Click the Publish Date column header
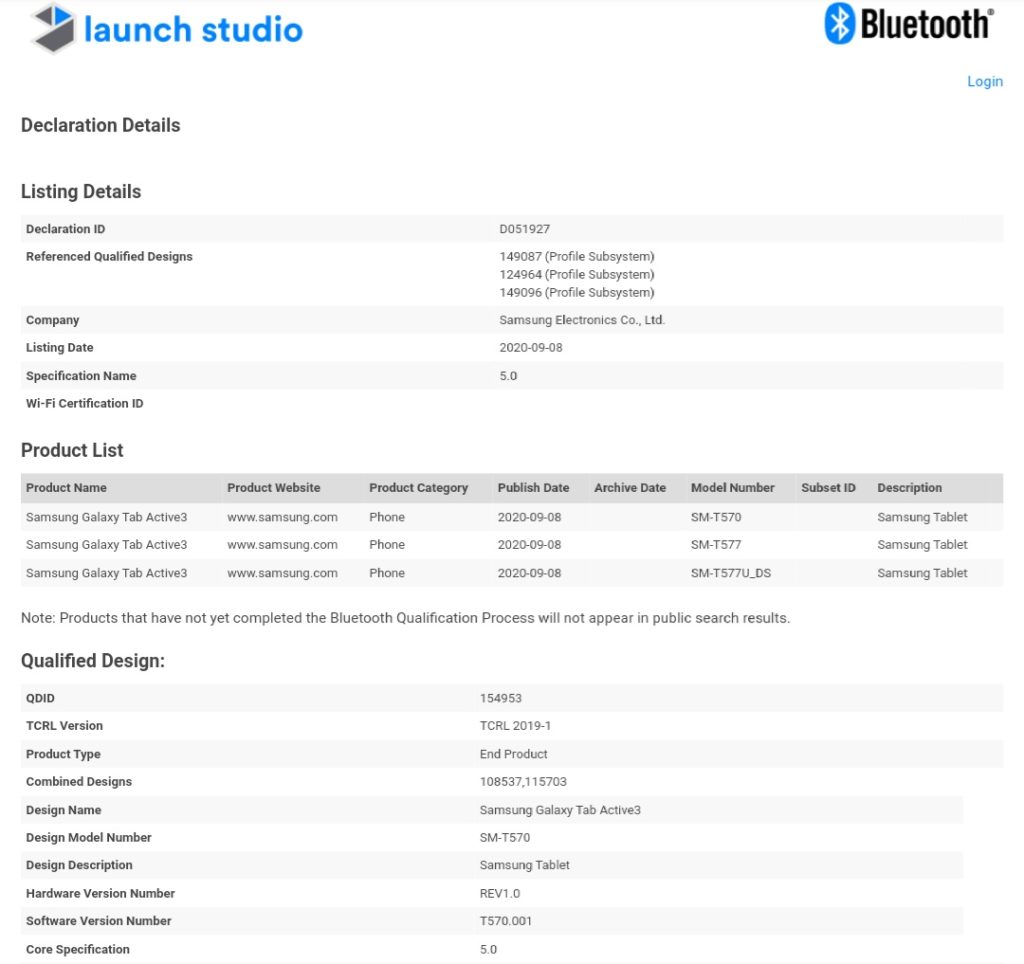1024x964 pixels. click(533, 488)
